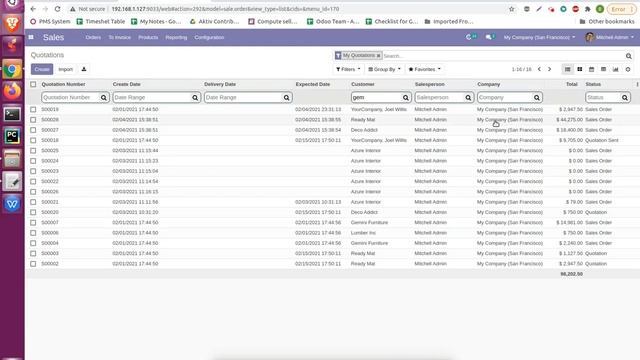Open optional columns menu at table header
The image size is (640, 360).
637,84
